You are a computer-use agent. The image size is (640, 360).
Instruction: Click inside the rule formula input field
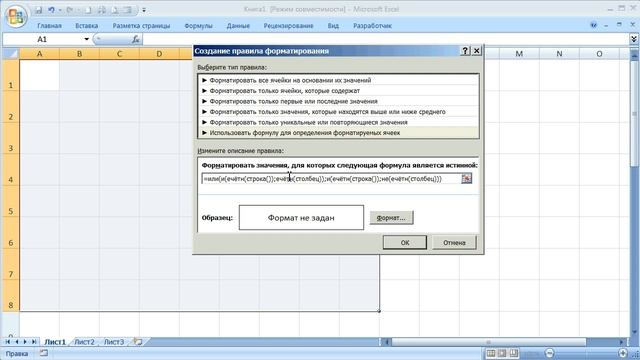click(331, 179)
